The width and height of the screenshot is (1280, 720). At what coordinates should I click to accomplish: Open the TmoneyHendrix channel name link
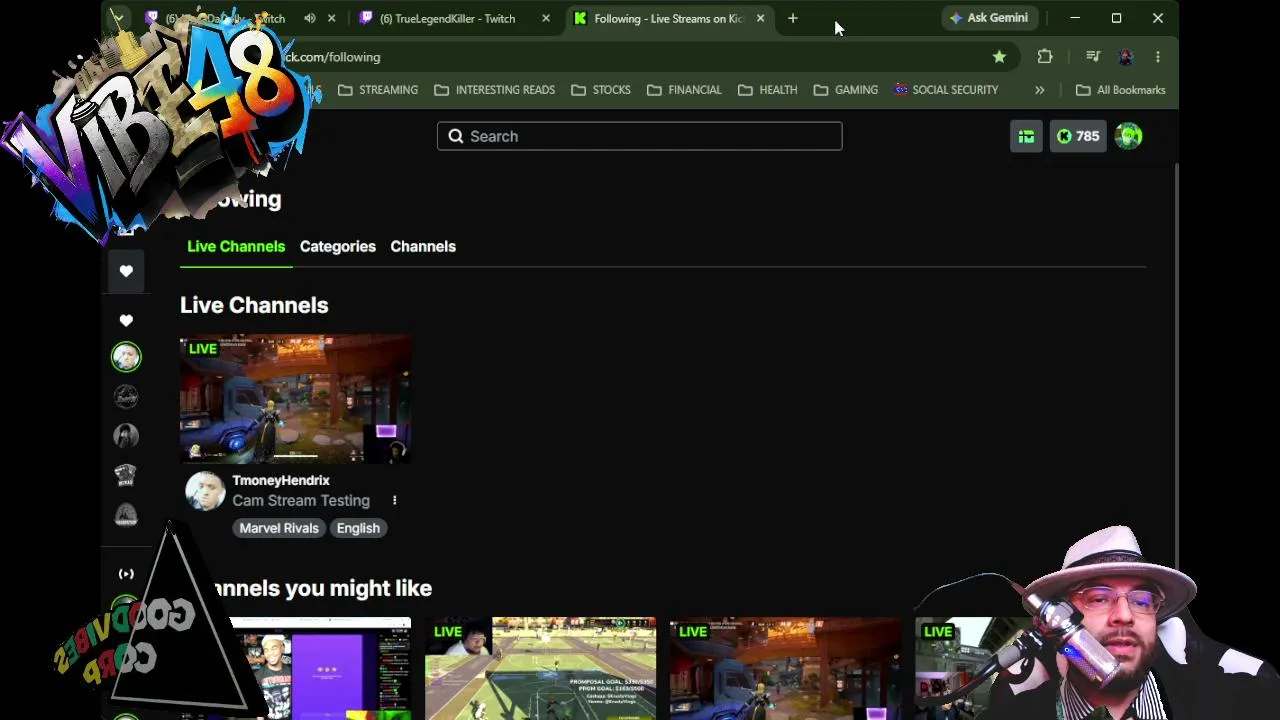(x=281, y=481)
